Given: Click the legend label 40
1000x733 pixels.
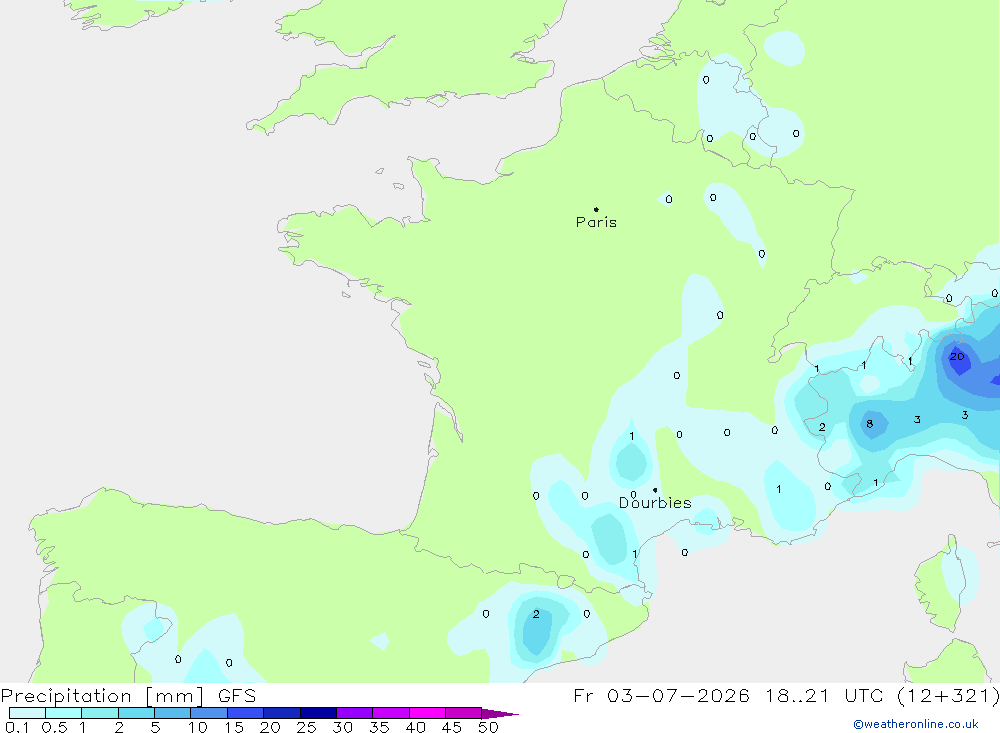Looking at the screenshot, I should [415, 727].
